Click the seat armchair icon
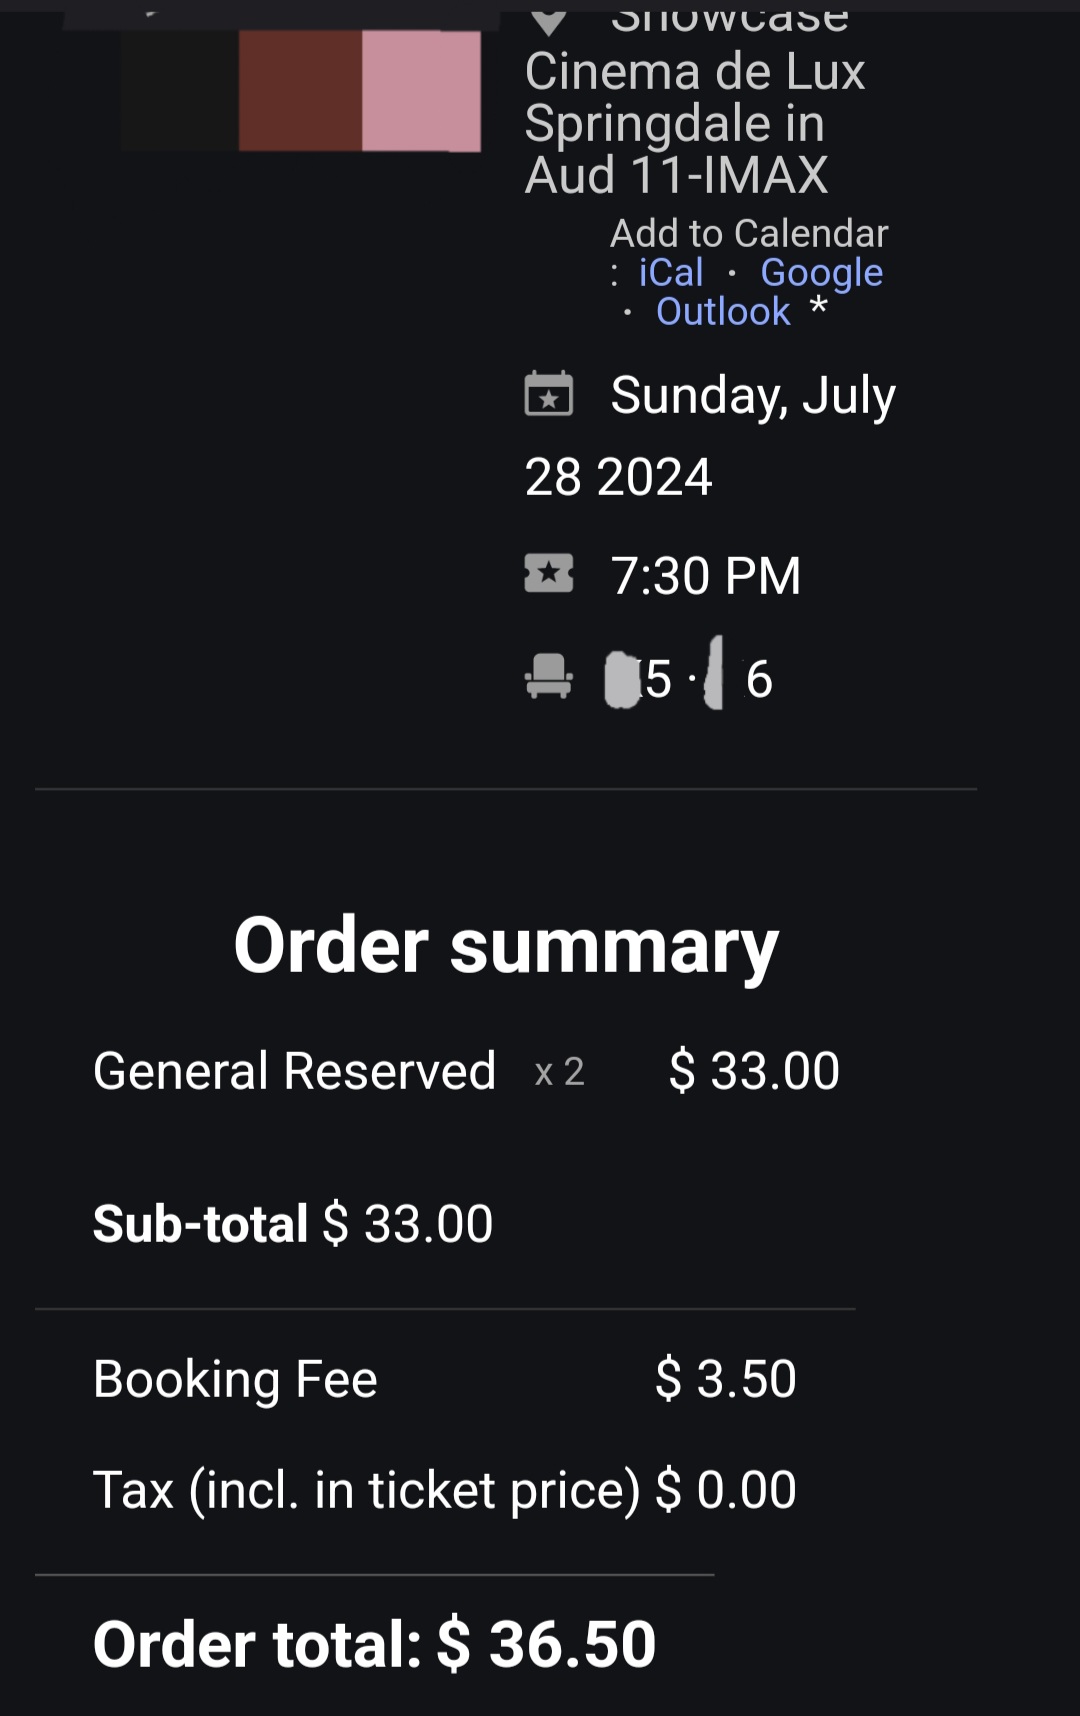The width and height of the screenshot is (1080, 1716). [549, 676]
